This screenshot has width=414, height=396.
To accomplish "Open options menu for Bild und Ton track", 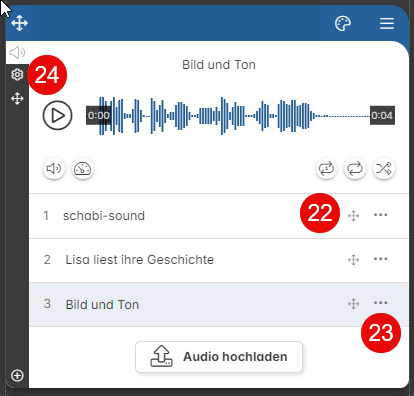I will 380,303.
